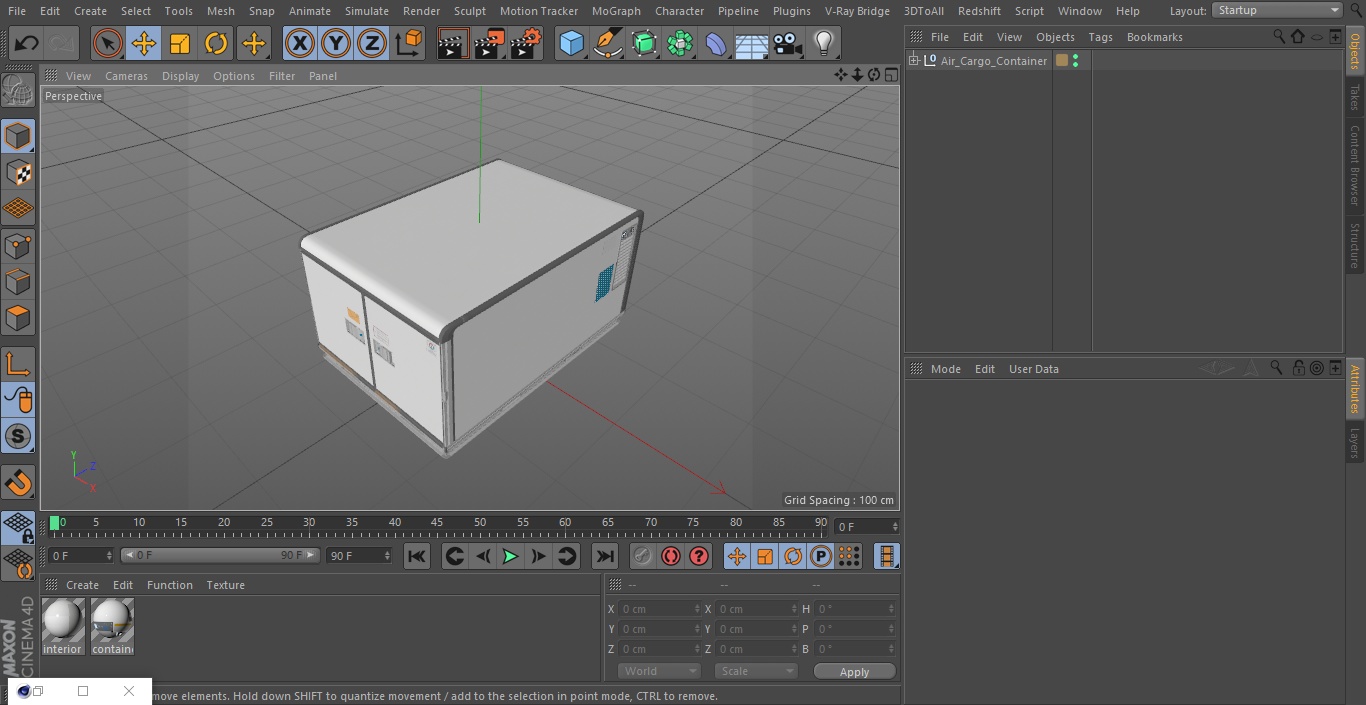Select the container material thumbnail
The height and width of the screenshot is (705, 1366).
click(x=112, y=627)
